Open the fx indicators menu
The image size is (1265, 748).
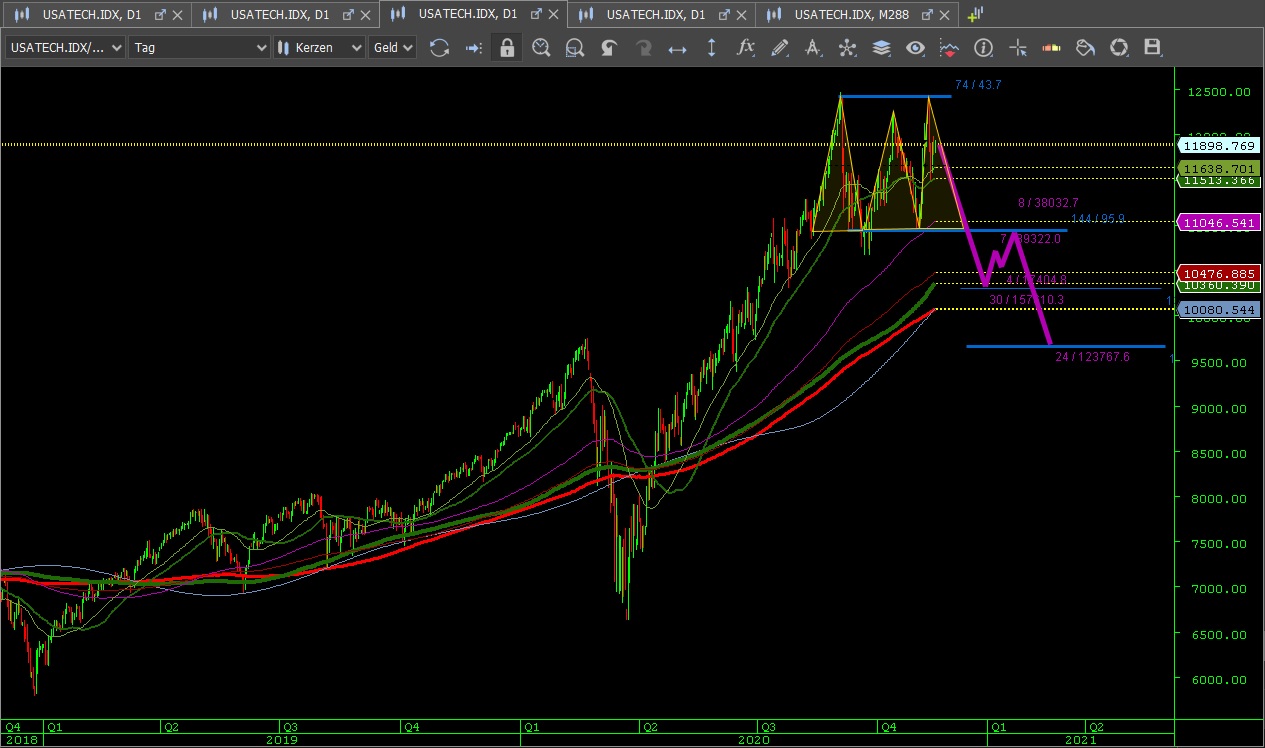tap(745, 47)
